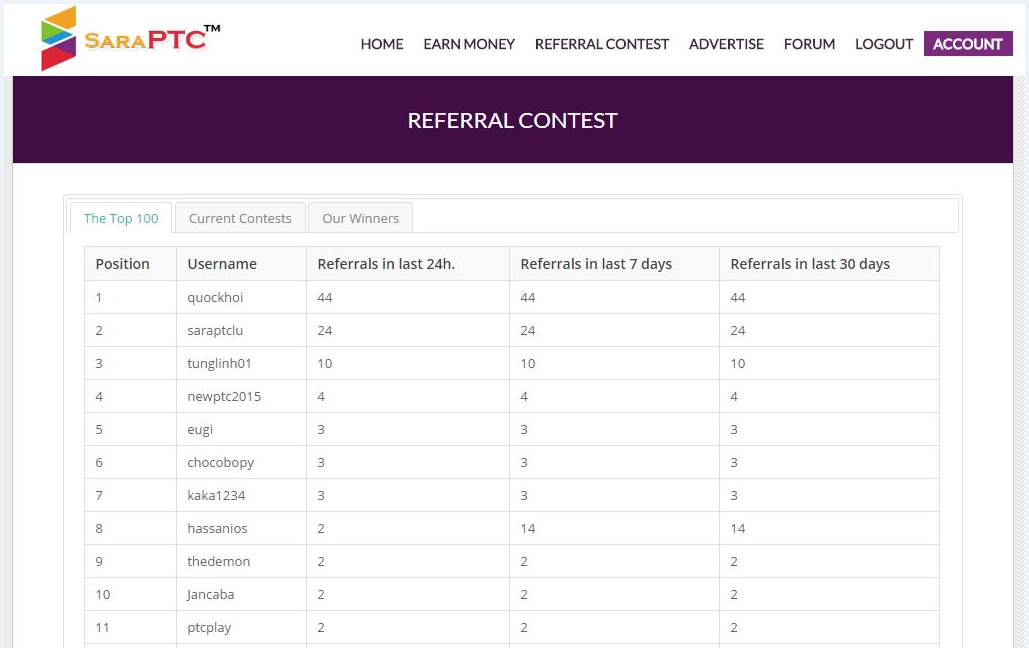
Task: Select The Top 100 tab
Action: (121, 218)
